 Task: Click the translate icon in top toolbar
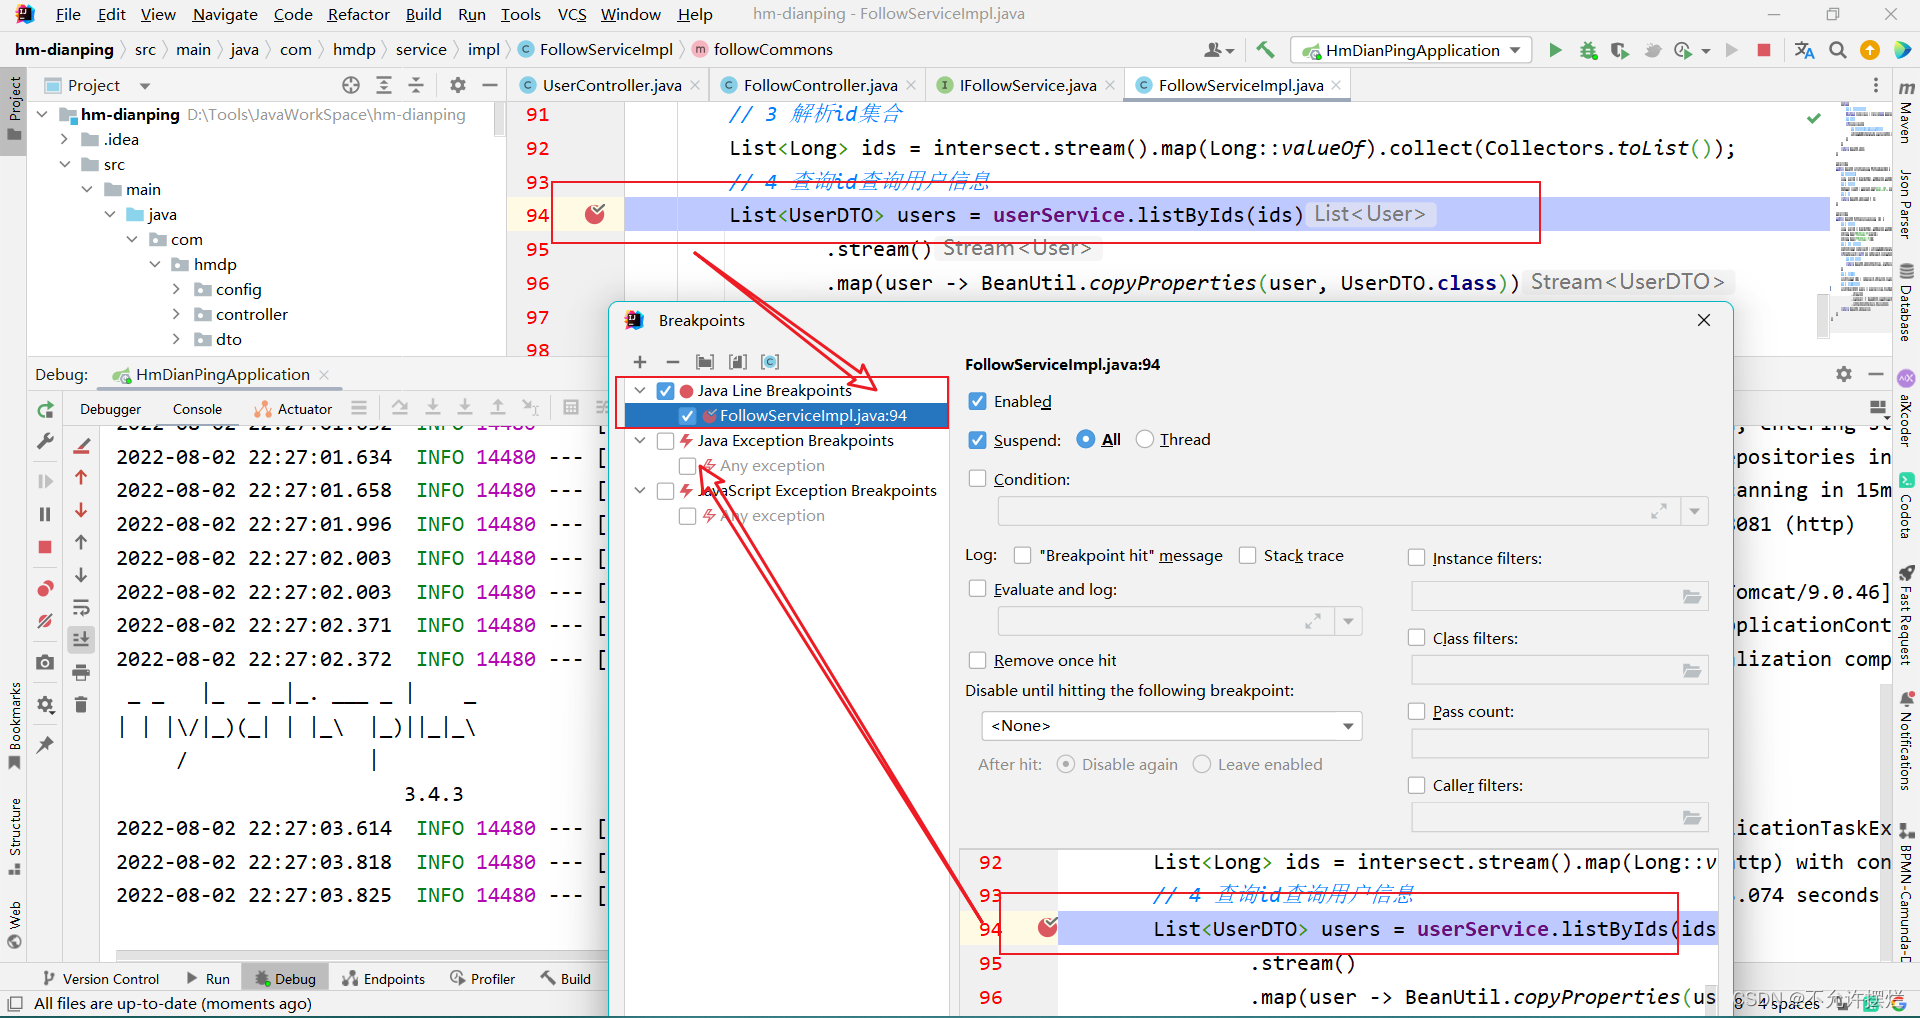tap(1804, 50)
